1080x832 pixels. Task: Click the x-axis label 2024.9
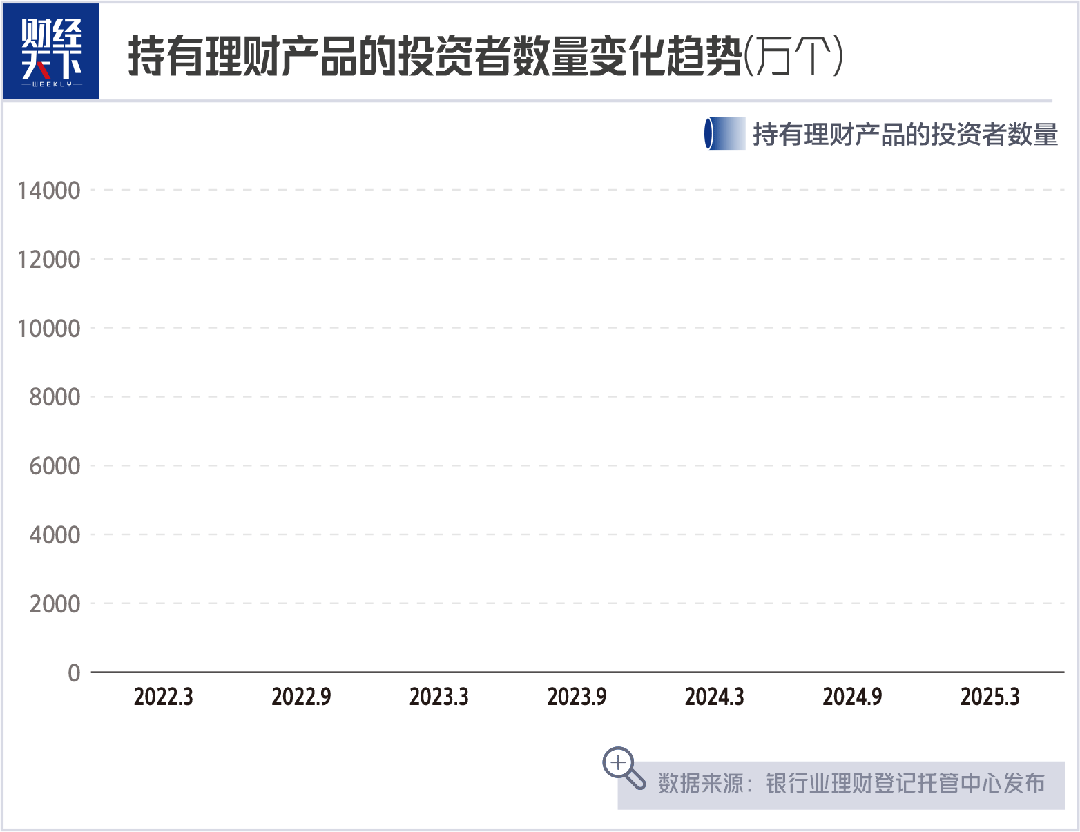pos(852,697)
